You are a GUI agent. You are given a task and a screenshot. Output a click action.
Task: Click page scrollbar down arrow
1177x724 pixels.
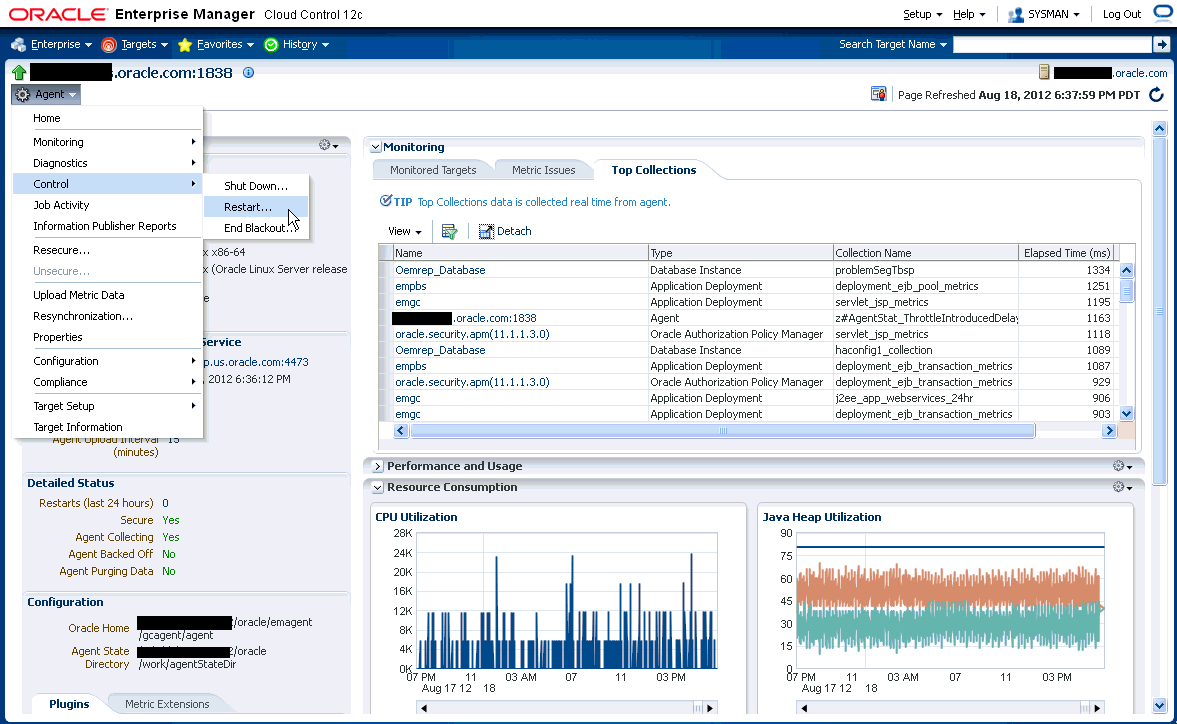click(x=1160, y=705)
